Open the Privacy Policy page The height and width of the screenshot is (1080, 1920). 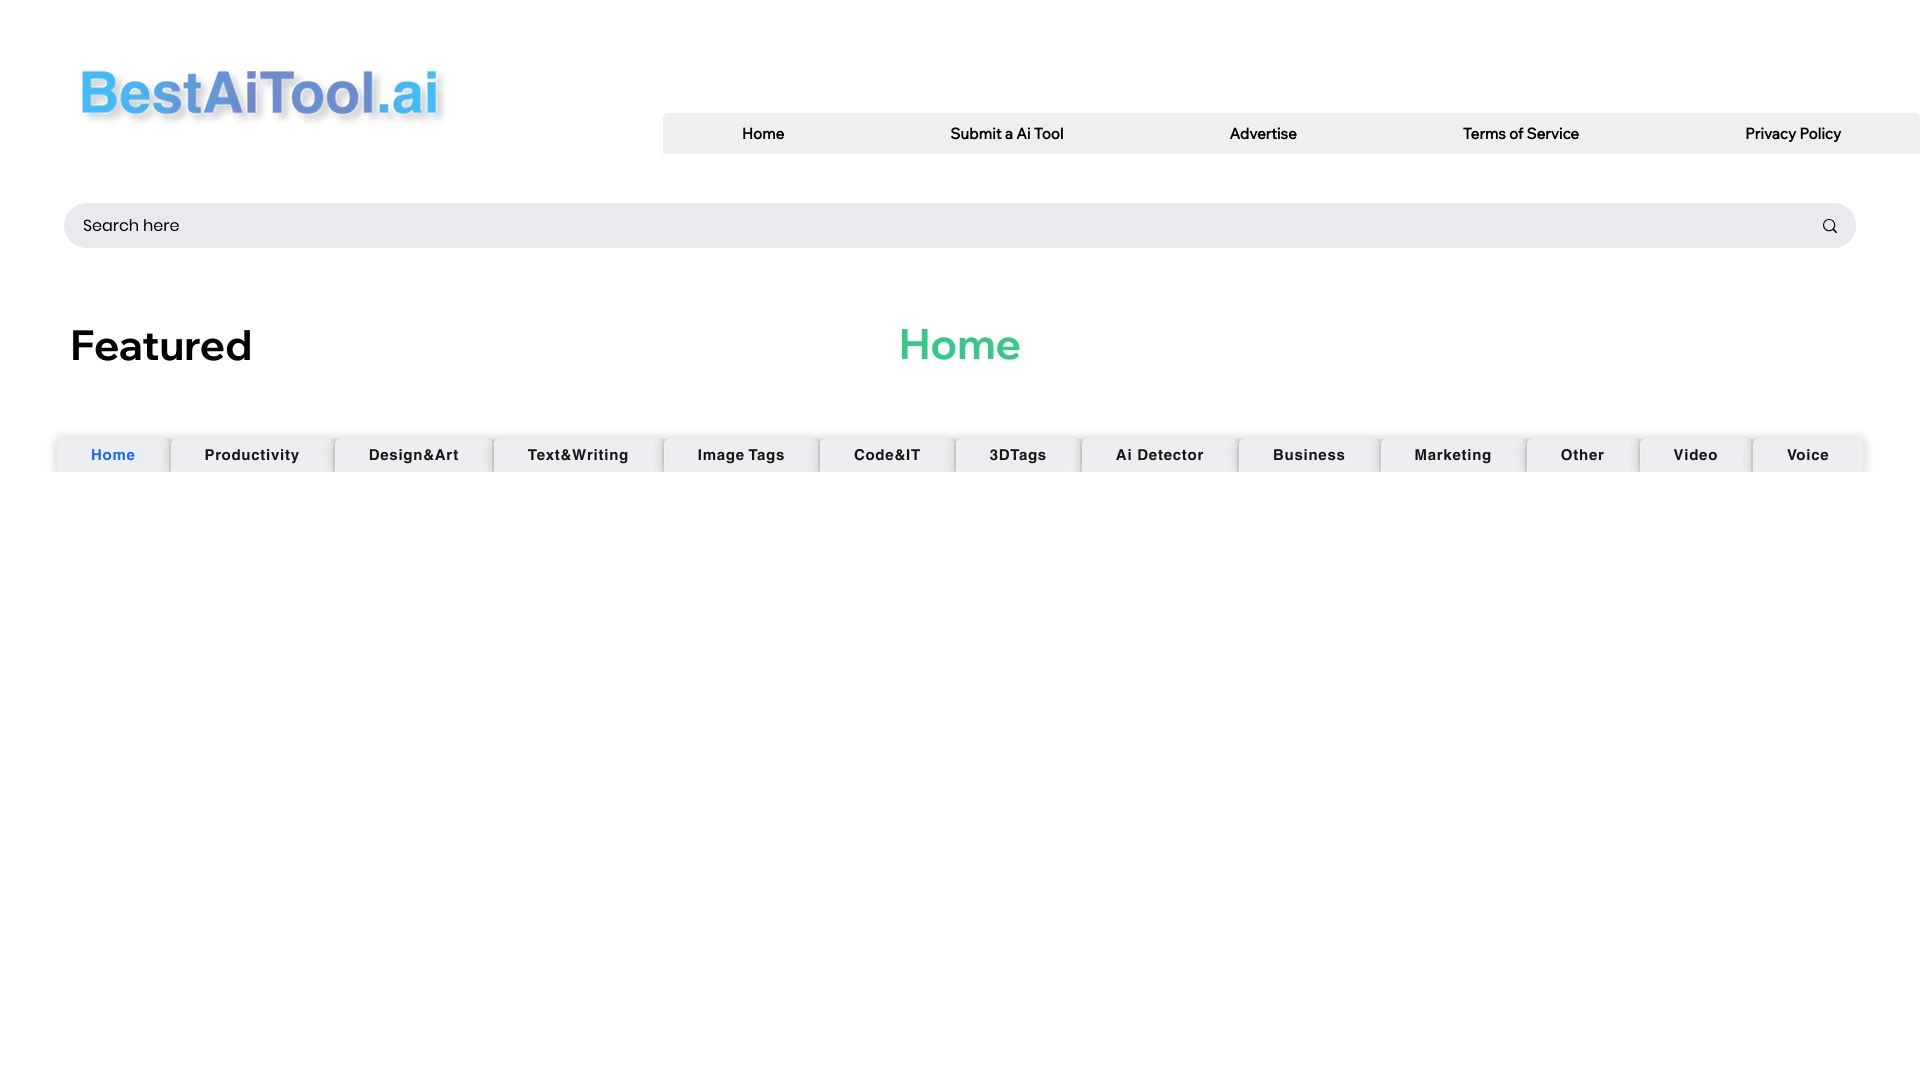[x=1793, y=133]
